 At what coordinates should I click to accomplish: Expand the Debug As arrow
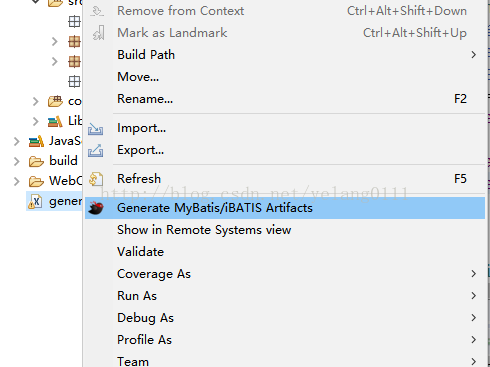(474, 318)
